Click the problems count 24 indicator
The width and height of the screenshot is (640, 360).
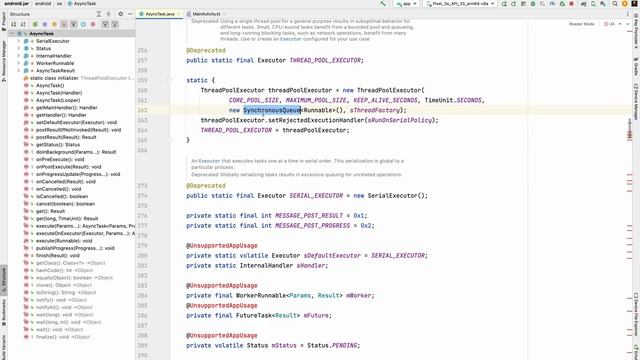[609, 24]
